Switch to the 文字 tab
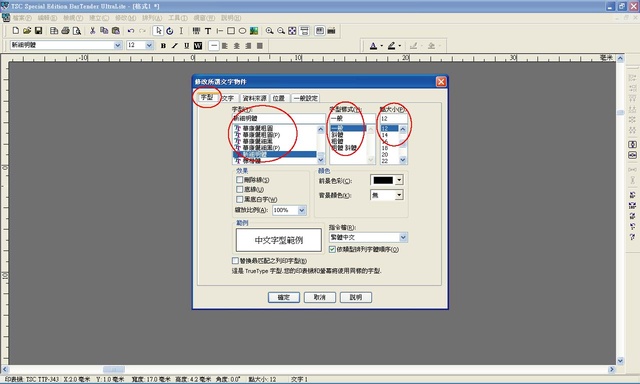The width and height of the screenshot is (640, 384). (x=228, y=98)
